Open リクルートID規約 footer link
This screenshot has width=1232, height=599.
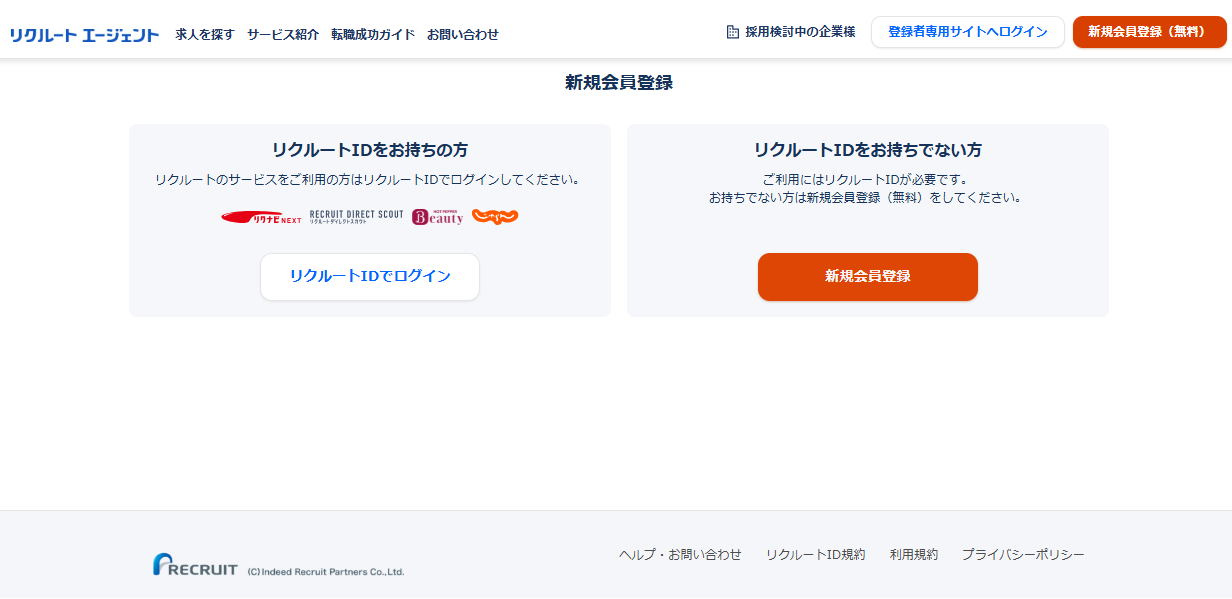(816, 554)
